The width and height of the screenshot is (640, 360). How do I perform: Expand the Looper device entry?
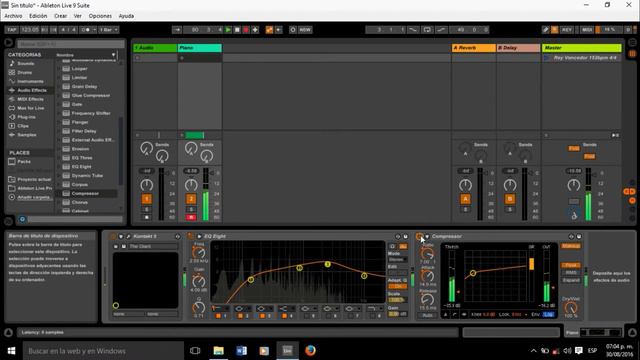coord(59,69)
